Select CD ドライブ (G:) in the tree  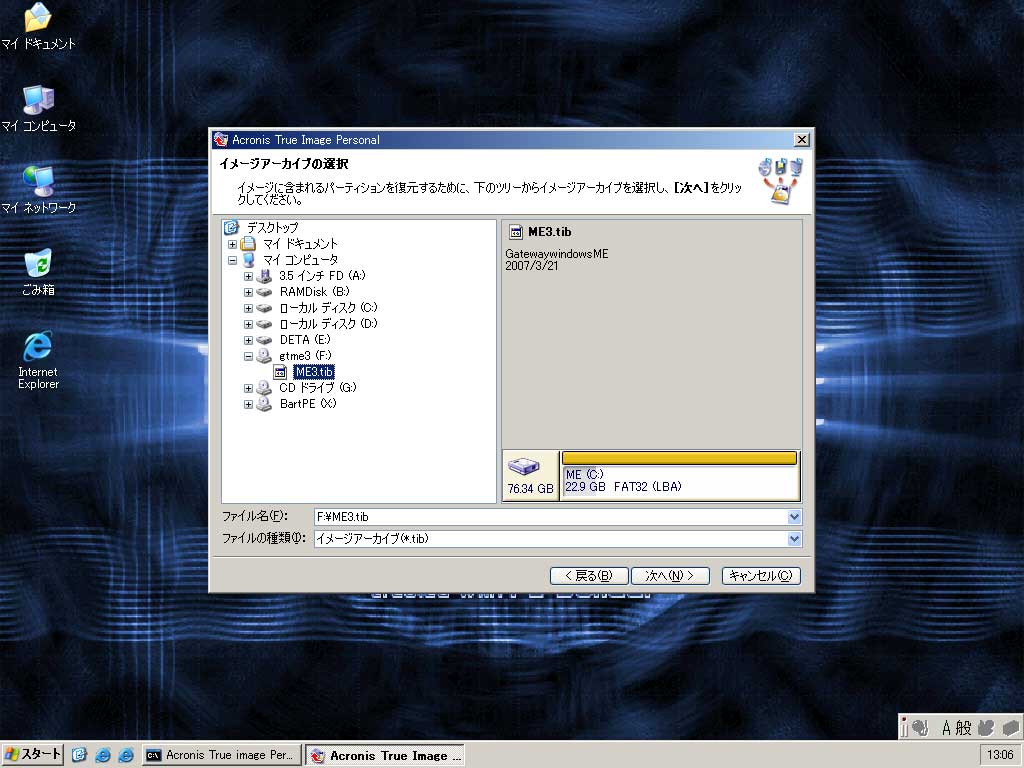(x=317, y=388)
